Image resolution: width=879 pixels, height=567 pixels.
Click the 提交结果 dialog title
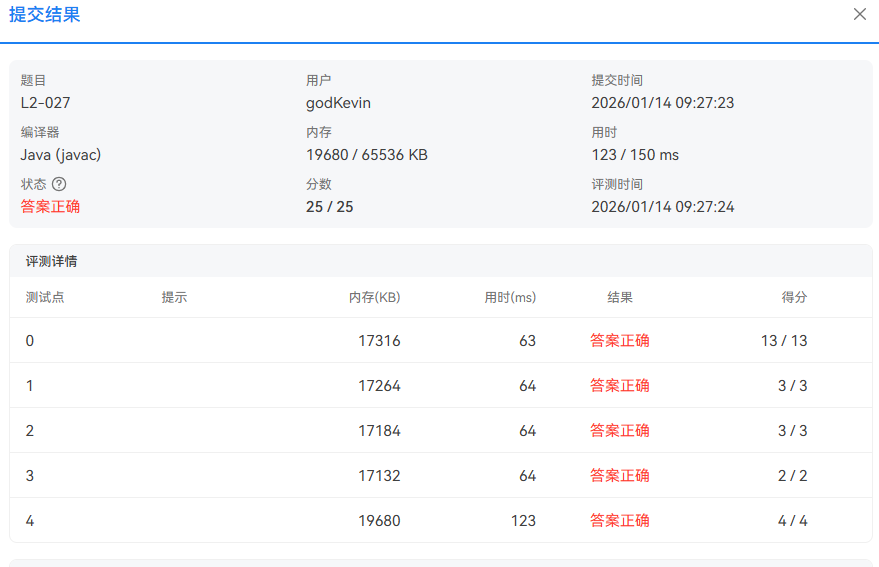[x=45, y=15]
